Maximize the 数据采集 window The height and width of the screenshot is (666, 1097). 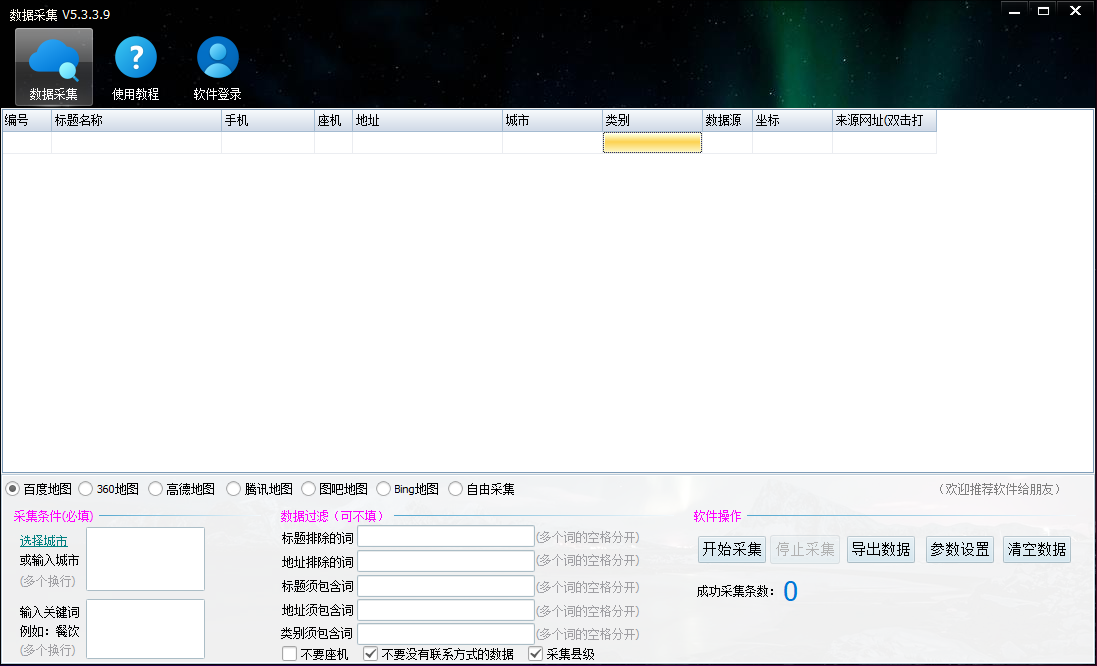[1043, 10]
